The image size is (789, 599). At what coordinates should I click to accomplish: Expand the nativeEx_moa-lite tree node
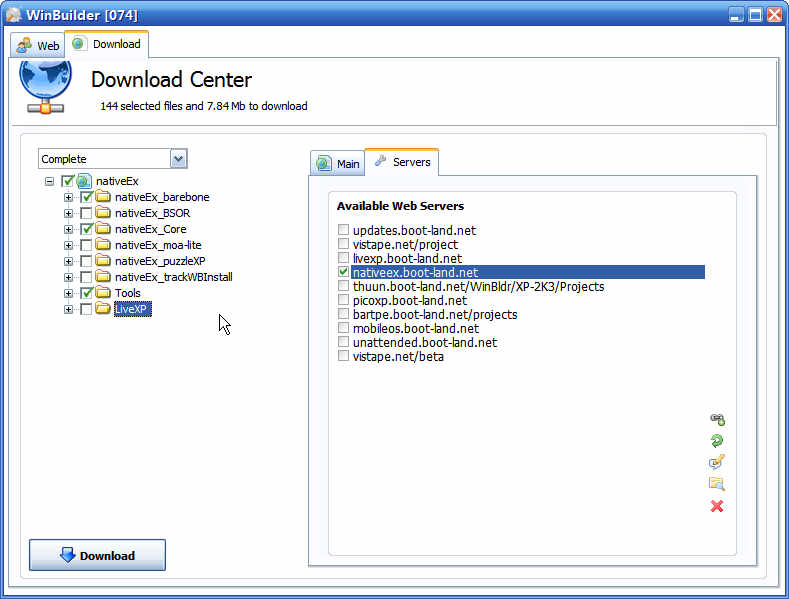(x=68, y=246)
